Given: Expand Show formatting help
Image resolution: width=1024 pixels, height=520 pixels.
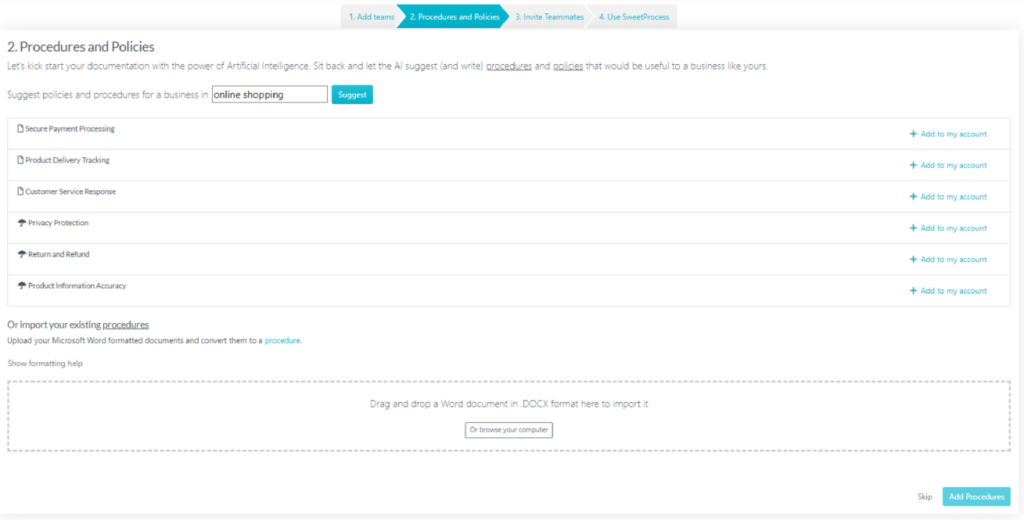Looking at the screenshot, I should point(45,363).
